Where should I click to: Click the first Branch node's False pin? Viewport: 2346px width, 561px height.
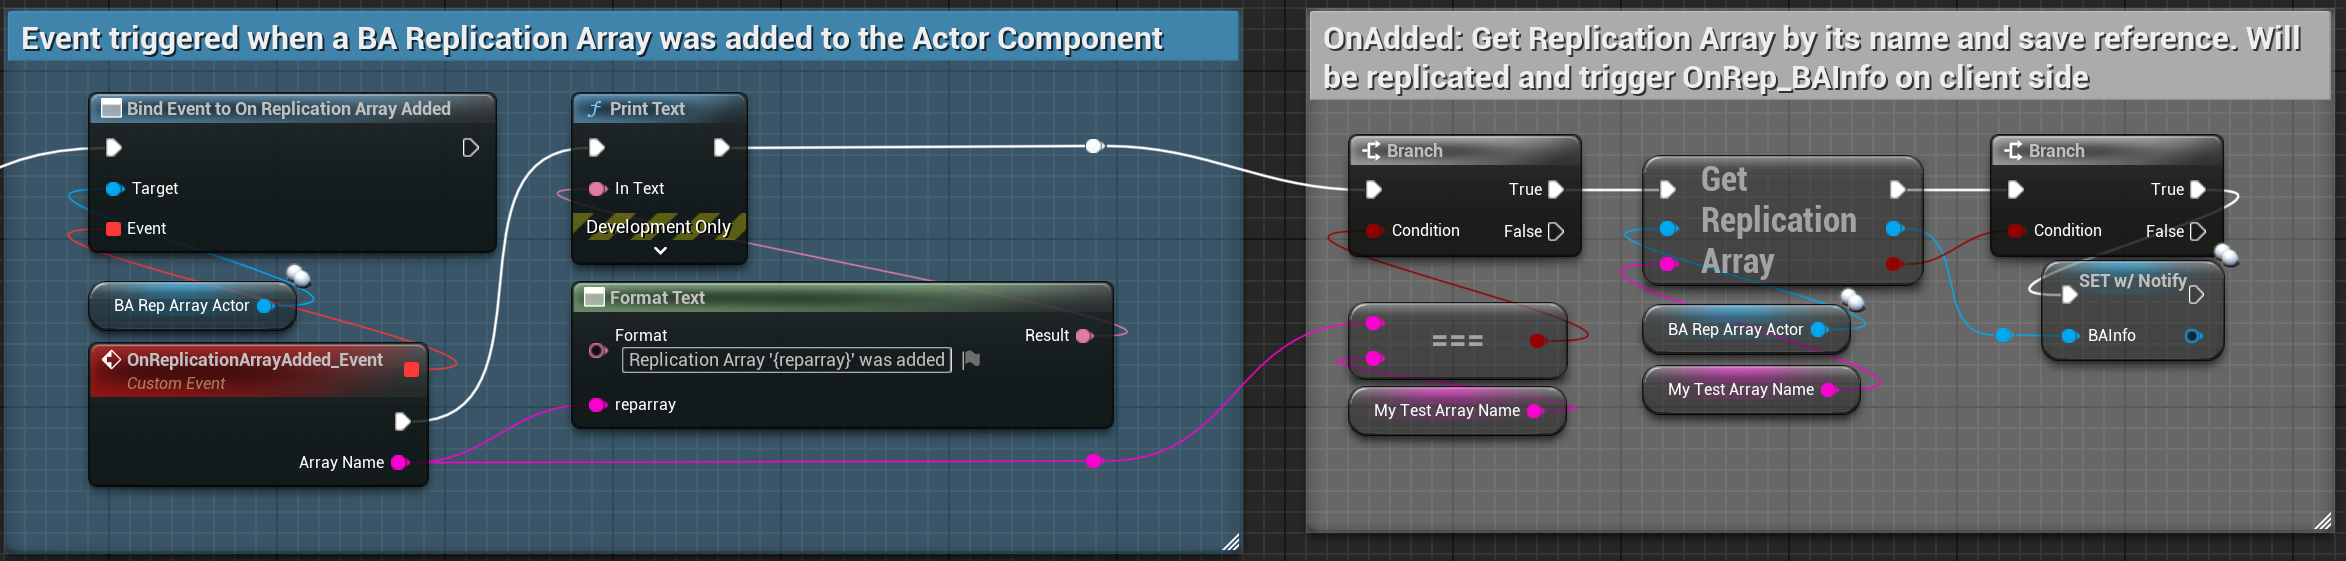click(x=1556, y=232)
